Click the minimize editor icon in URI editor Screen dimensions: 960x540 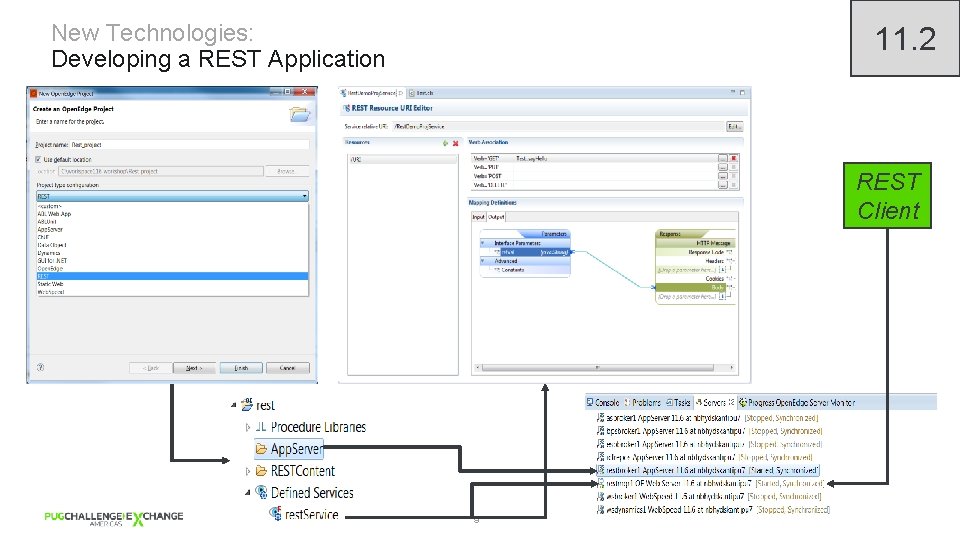tap(733, 92)
